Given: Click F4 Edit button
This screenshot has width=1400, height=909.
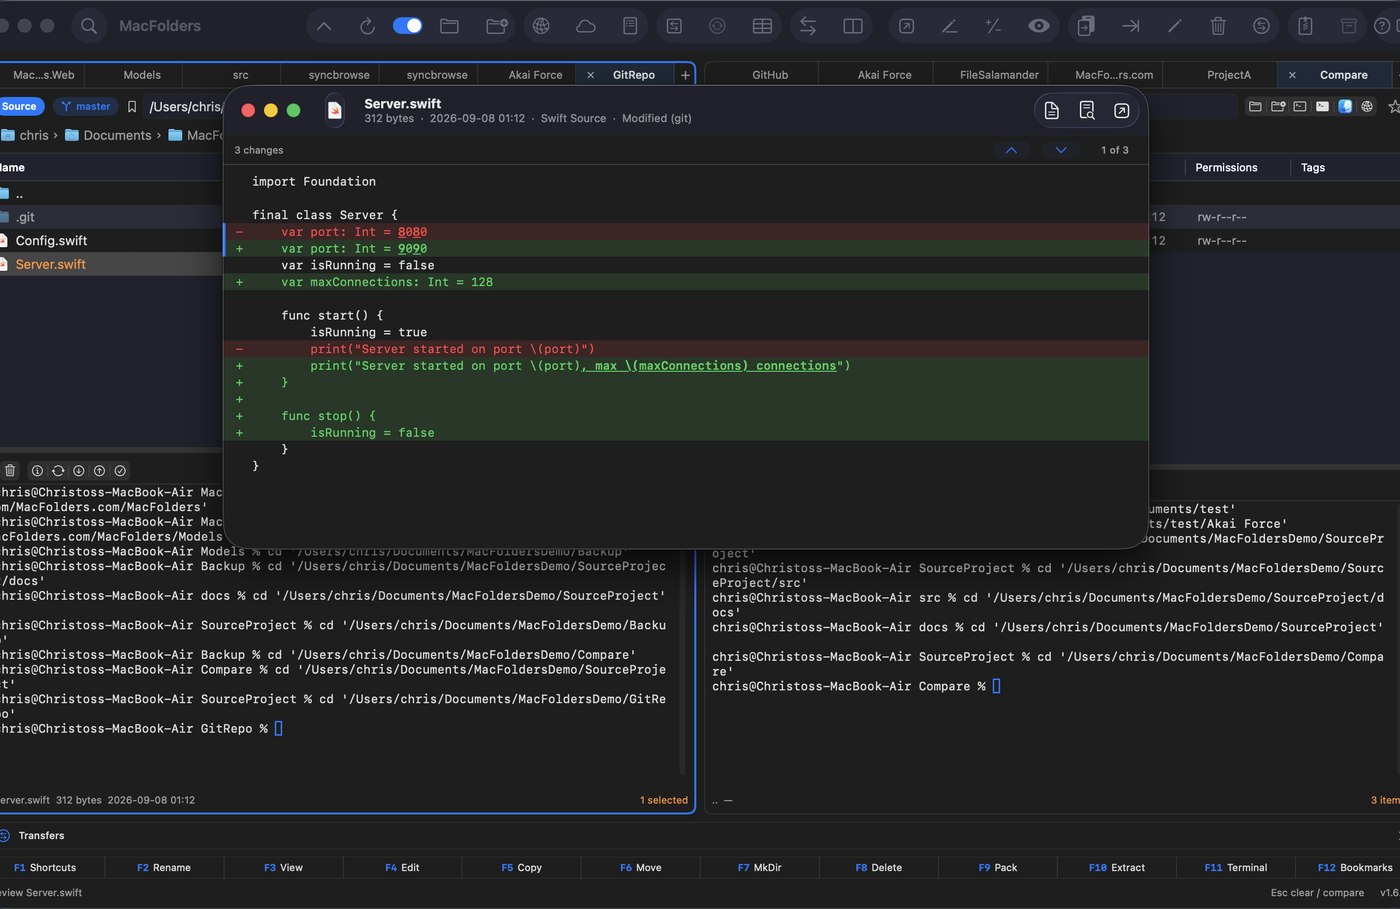Looking at the screenshot, I should pos(402,868).
